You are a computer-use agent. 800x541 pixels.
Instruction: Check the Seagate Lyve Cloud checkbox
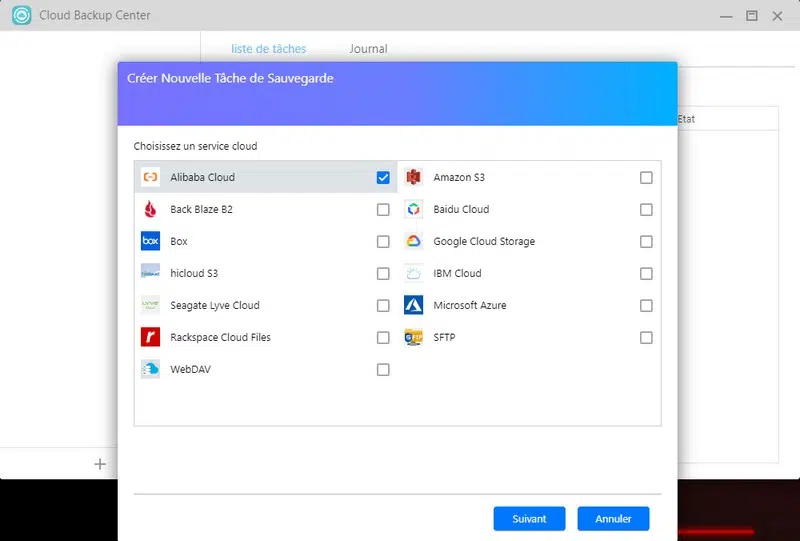pyautogui.click(x=383, y=306)
